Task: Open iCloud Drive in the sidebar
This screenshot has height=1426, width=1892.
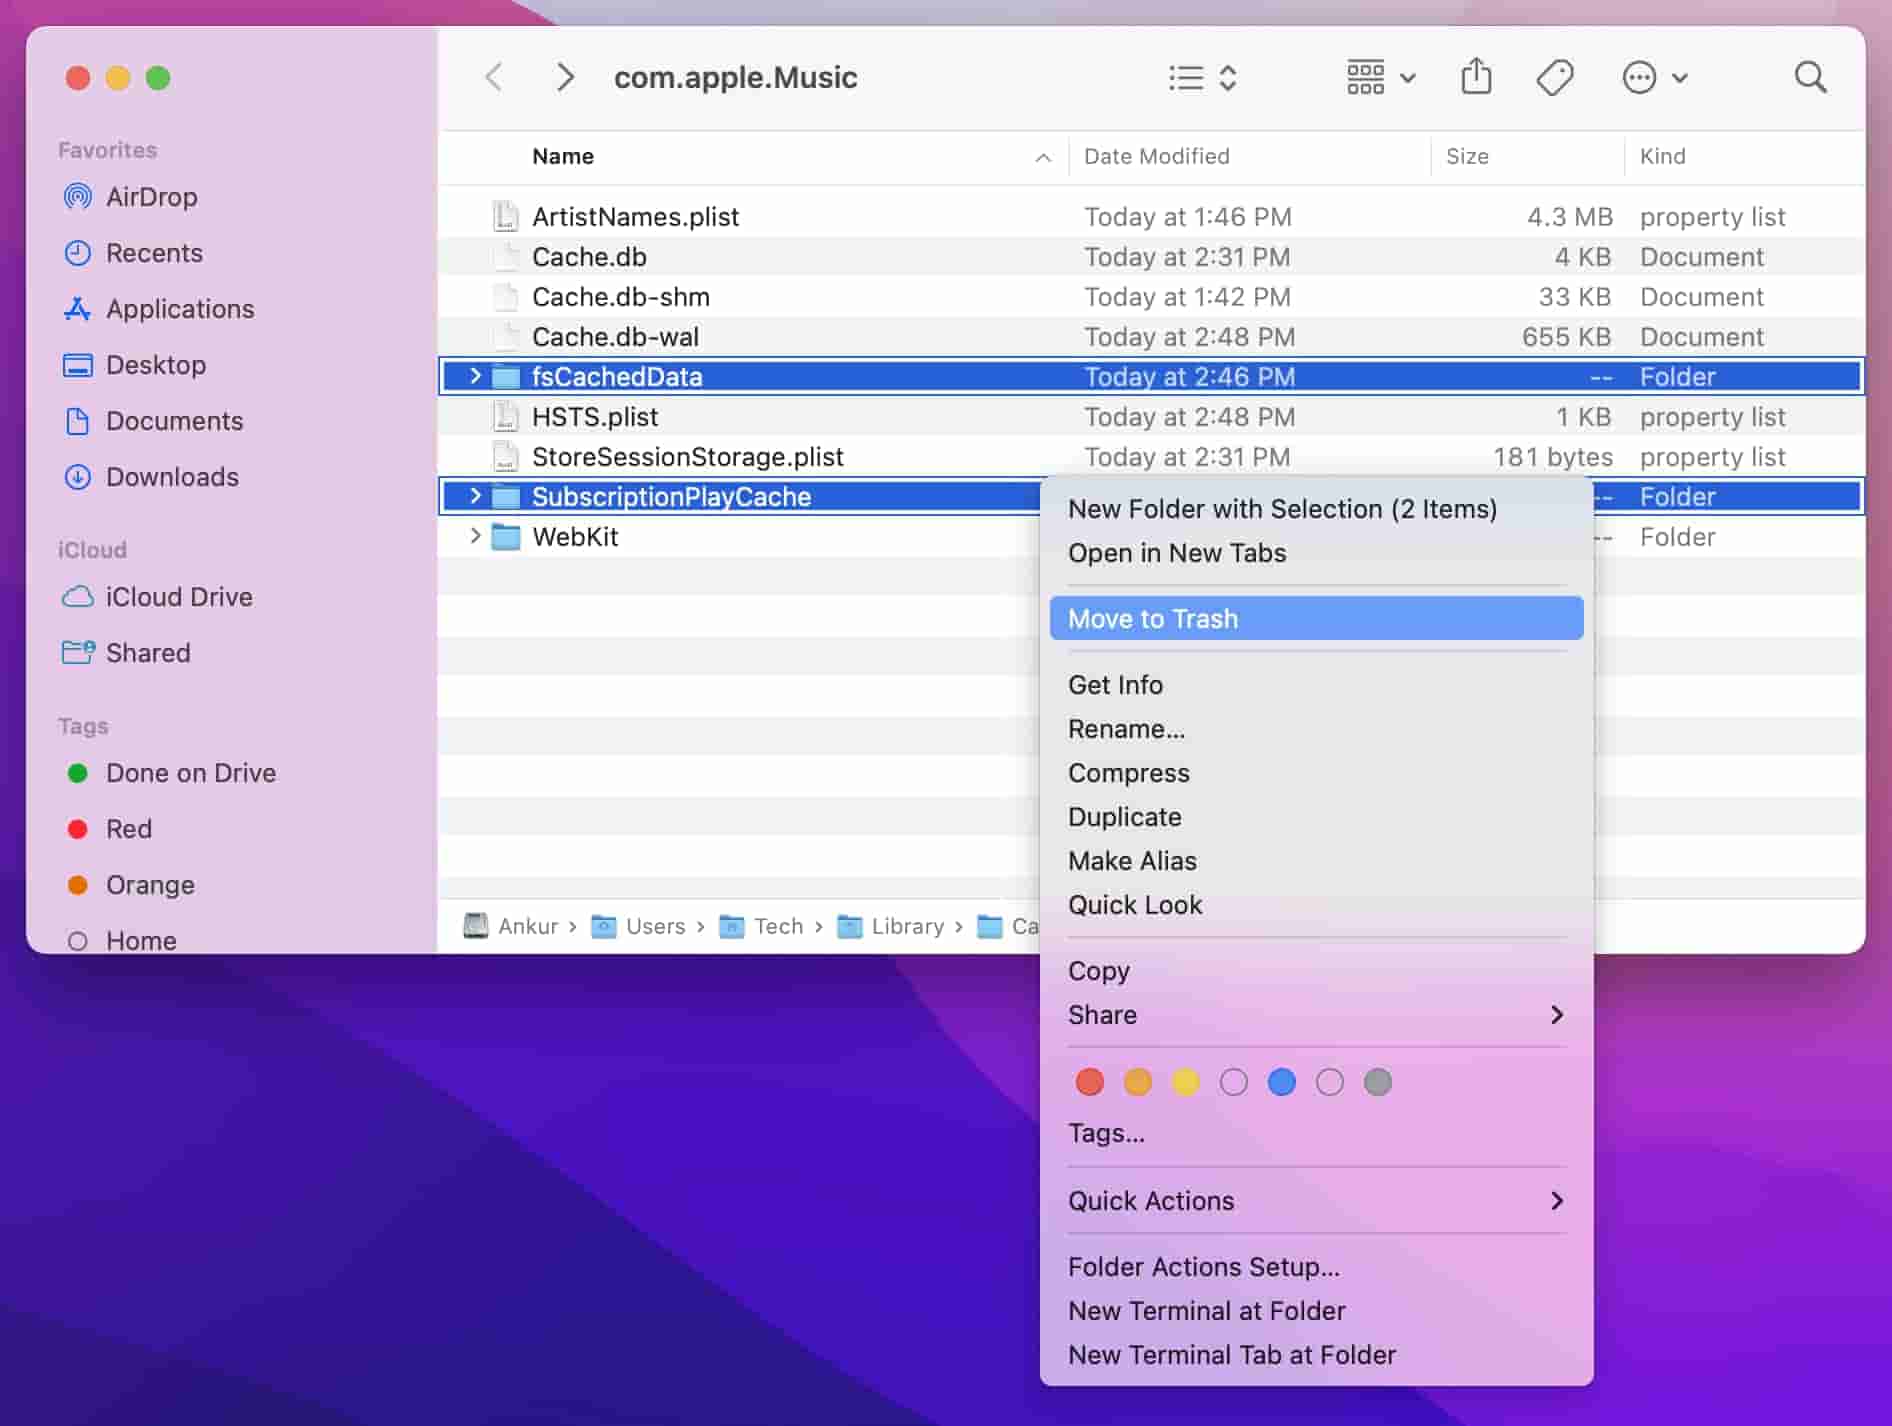Action: 157,597
